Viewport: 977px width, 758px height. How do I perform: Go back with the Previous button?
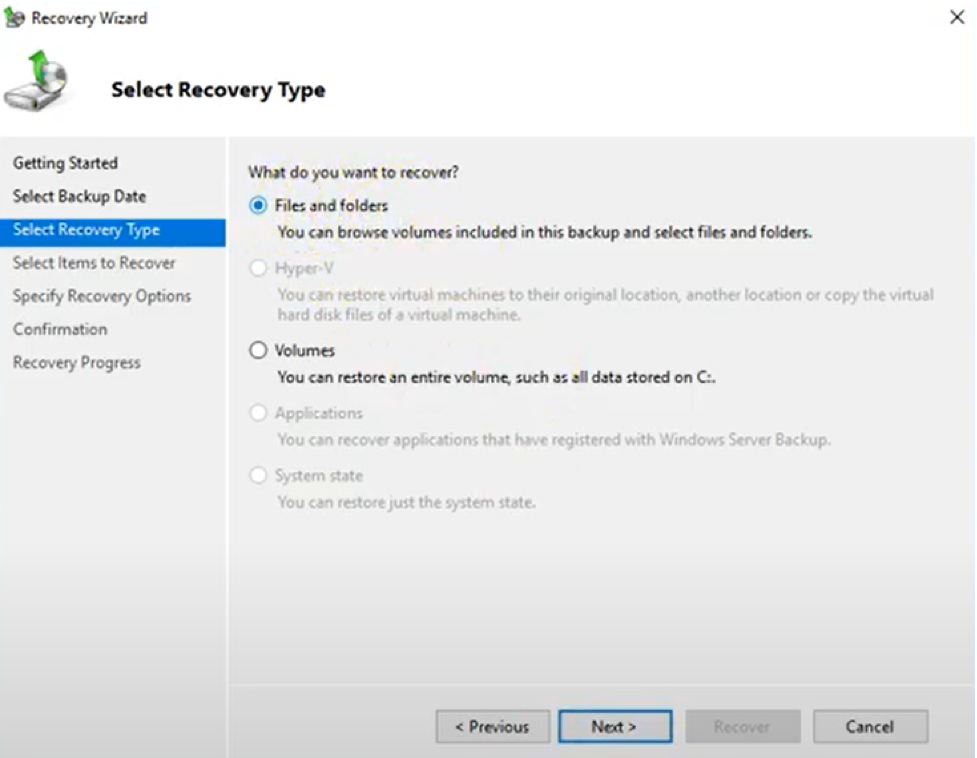pos(492,727)
